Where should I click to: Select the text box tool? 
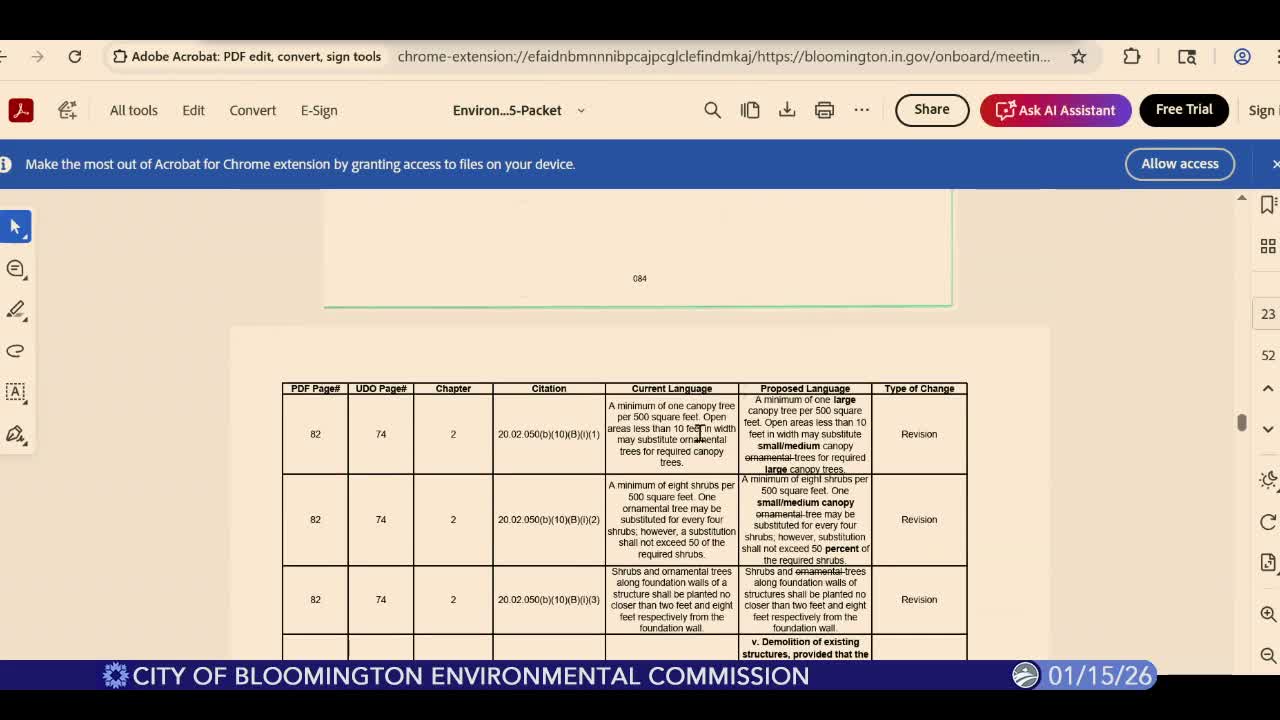tap(15, 392)
